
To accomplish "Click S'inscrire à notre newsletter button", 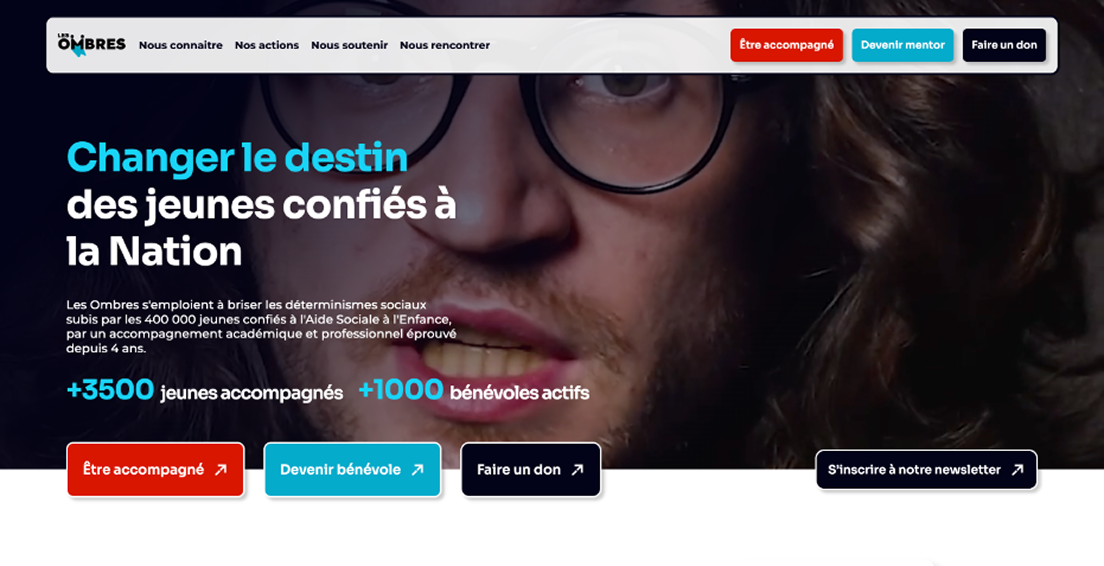I will coord(927,470).
